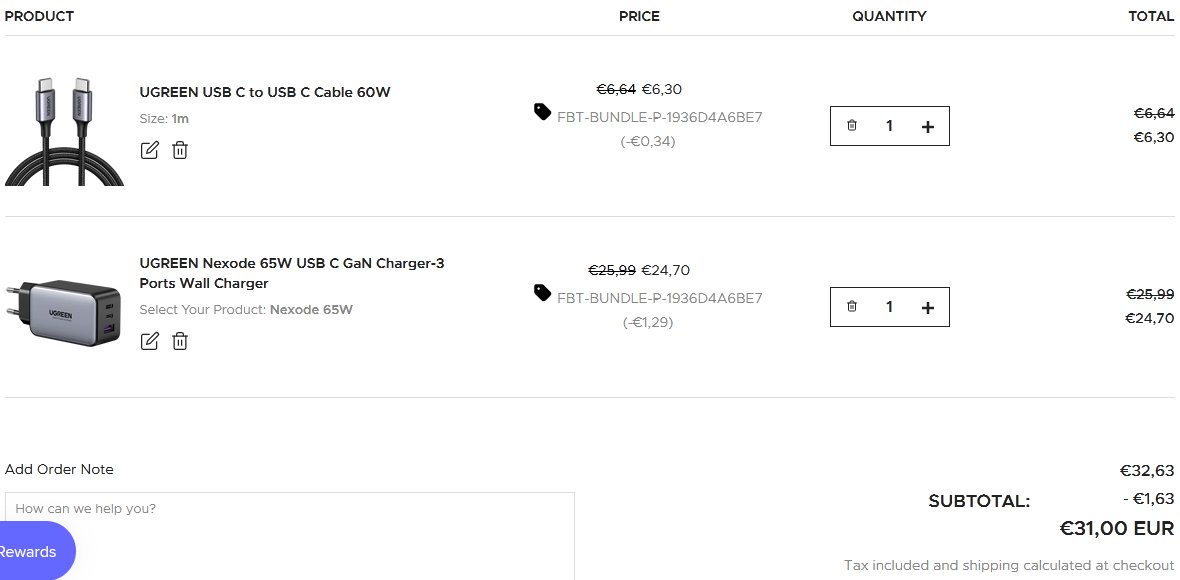Delete the USB C Cable from cart

180,150
